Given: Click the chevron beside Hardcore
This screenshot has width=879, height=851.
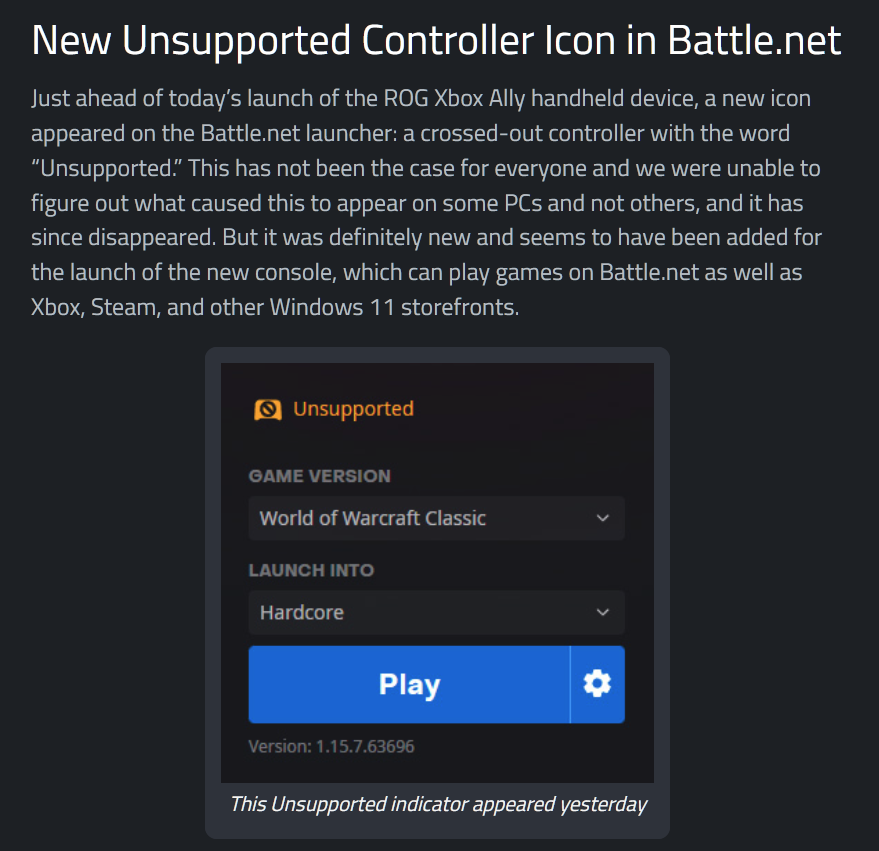Looking at the screenshot, I should [603, 612].
